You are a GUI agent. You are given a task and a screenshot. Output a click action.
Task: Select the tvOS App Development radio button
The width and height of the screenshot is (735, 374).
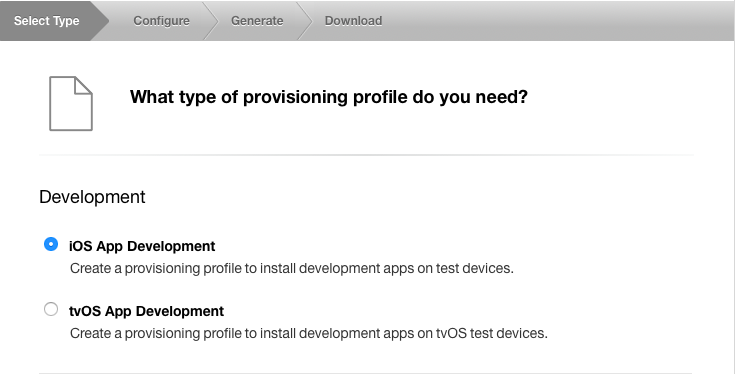pyautogui.click(x=51, y=309)
